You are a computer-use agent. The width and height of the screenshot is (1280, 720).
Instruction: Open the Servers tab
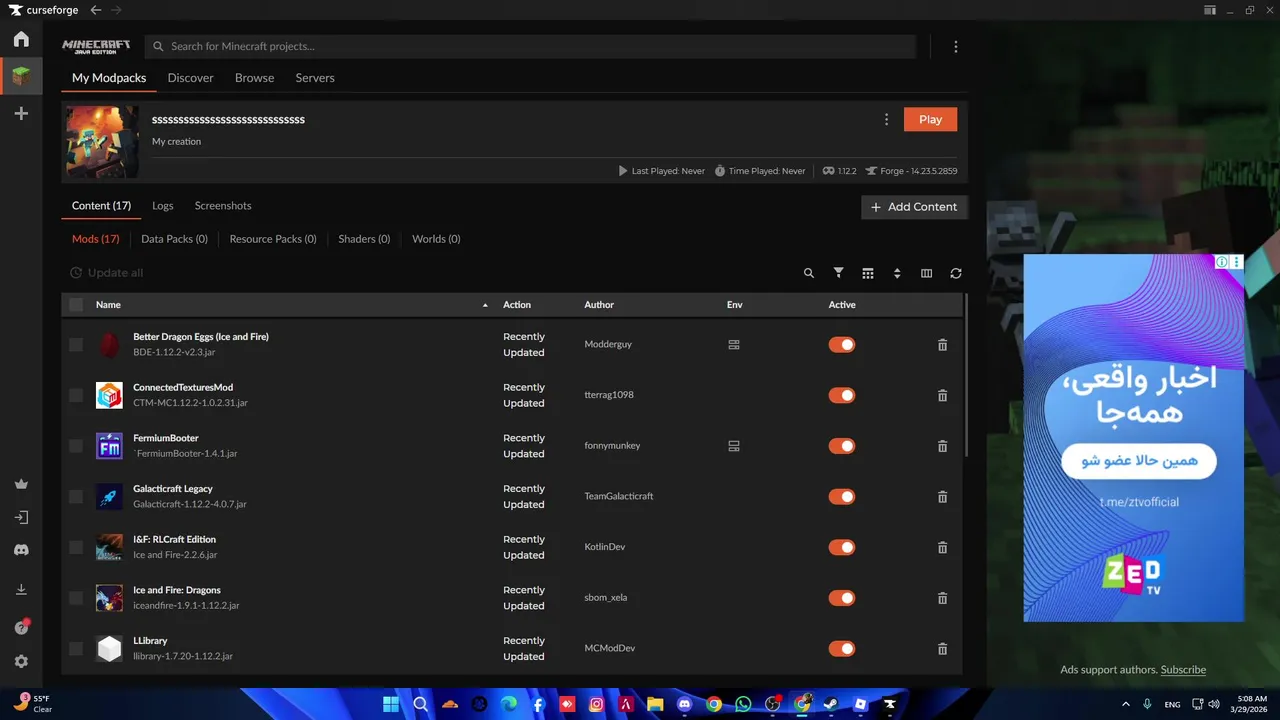coord(315,78)
